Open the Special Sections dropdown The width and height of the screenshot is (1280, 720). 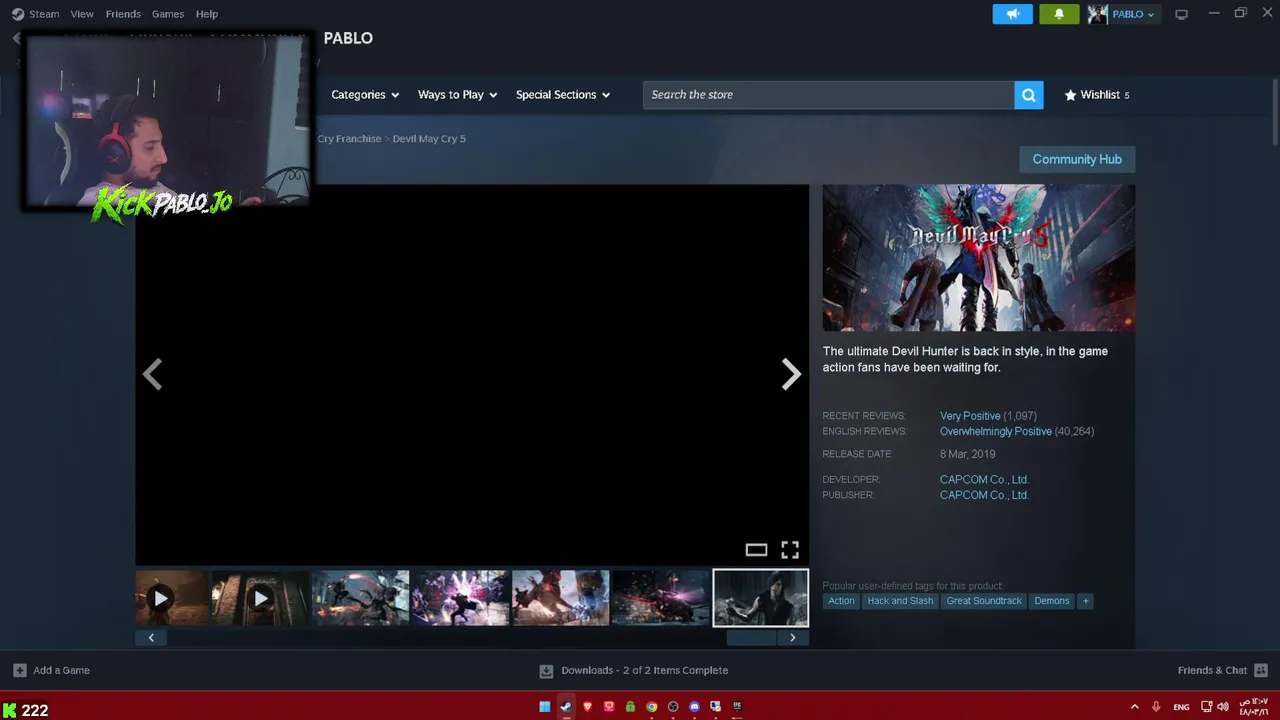[563, 95]
